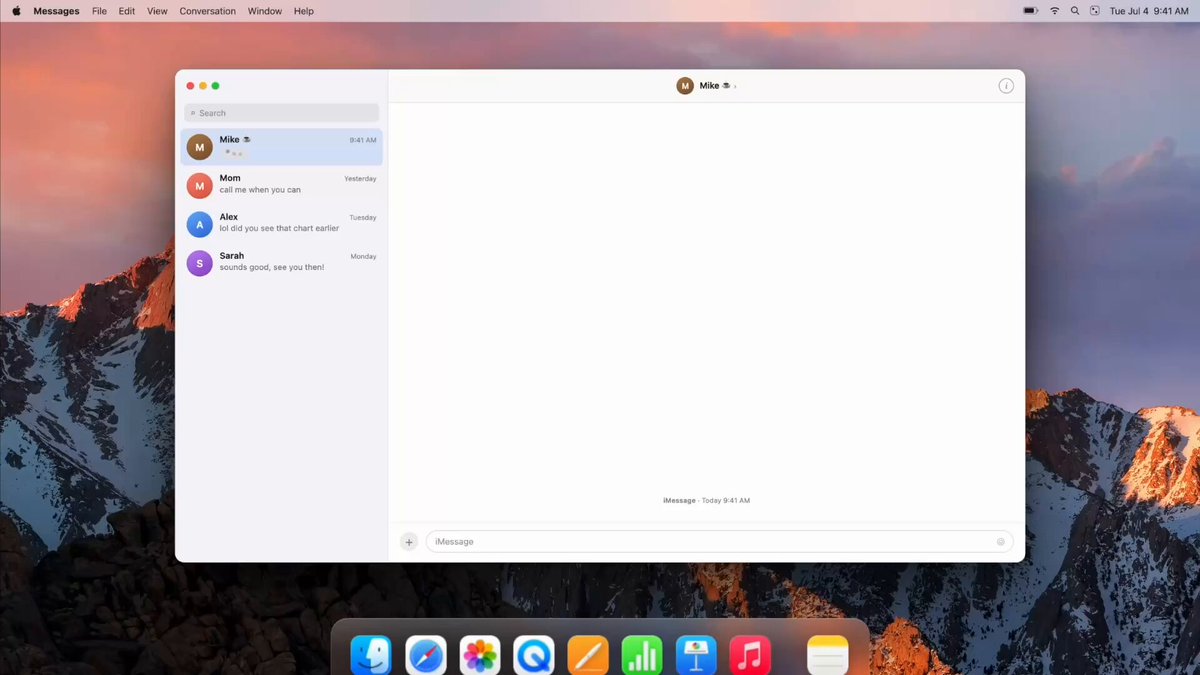
Task: Focus the iMessage text input field
Action: coord(719,542)
